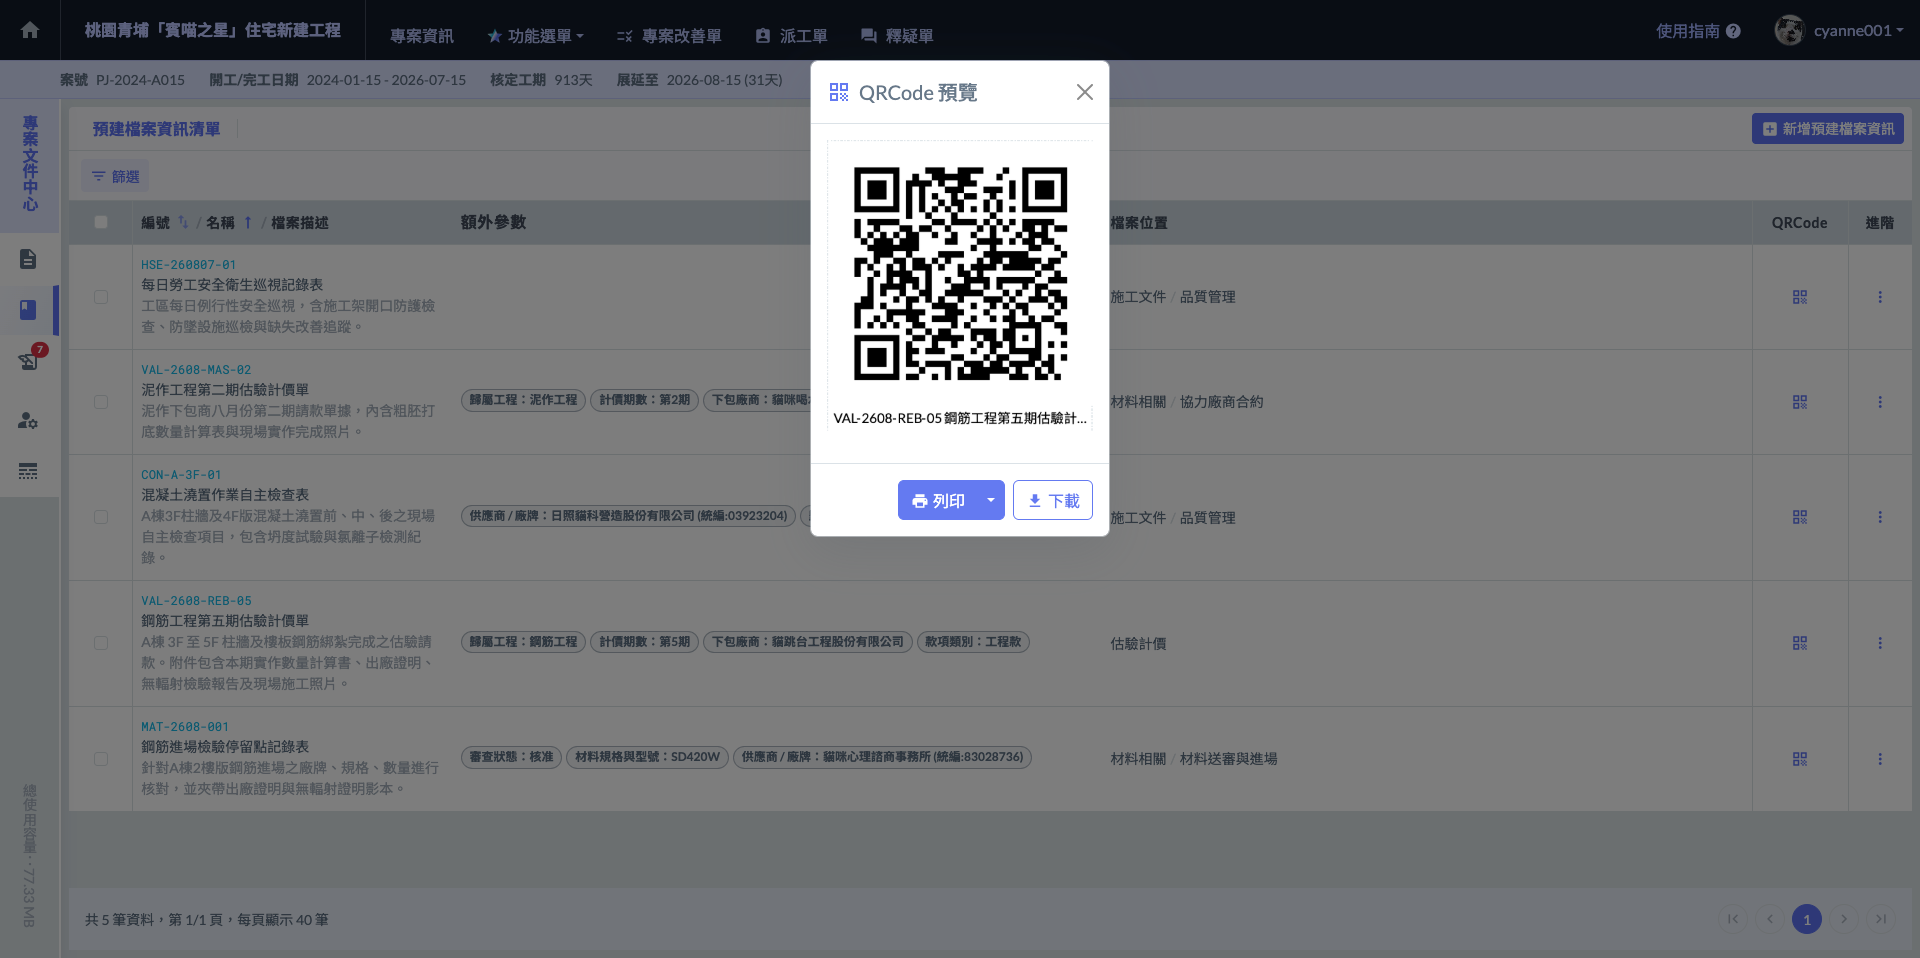The image size is (1920, 958).
Task: Open file link VAL-2608-REB-05
Action: click(x=196, y=601)
